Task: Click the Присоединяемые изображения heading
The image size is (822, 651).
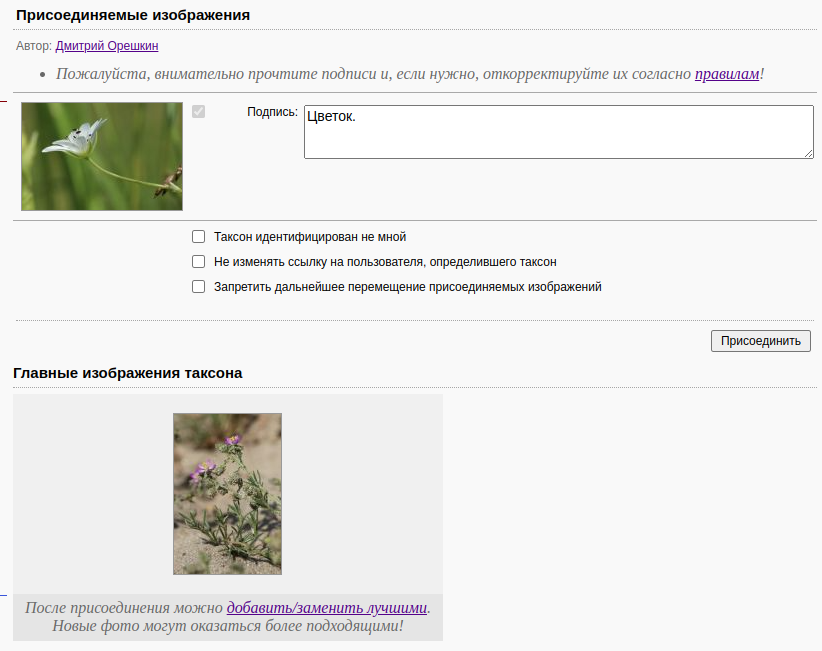Action: 132,15
